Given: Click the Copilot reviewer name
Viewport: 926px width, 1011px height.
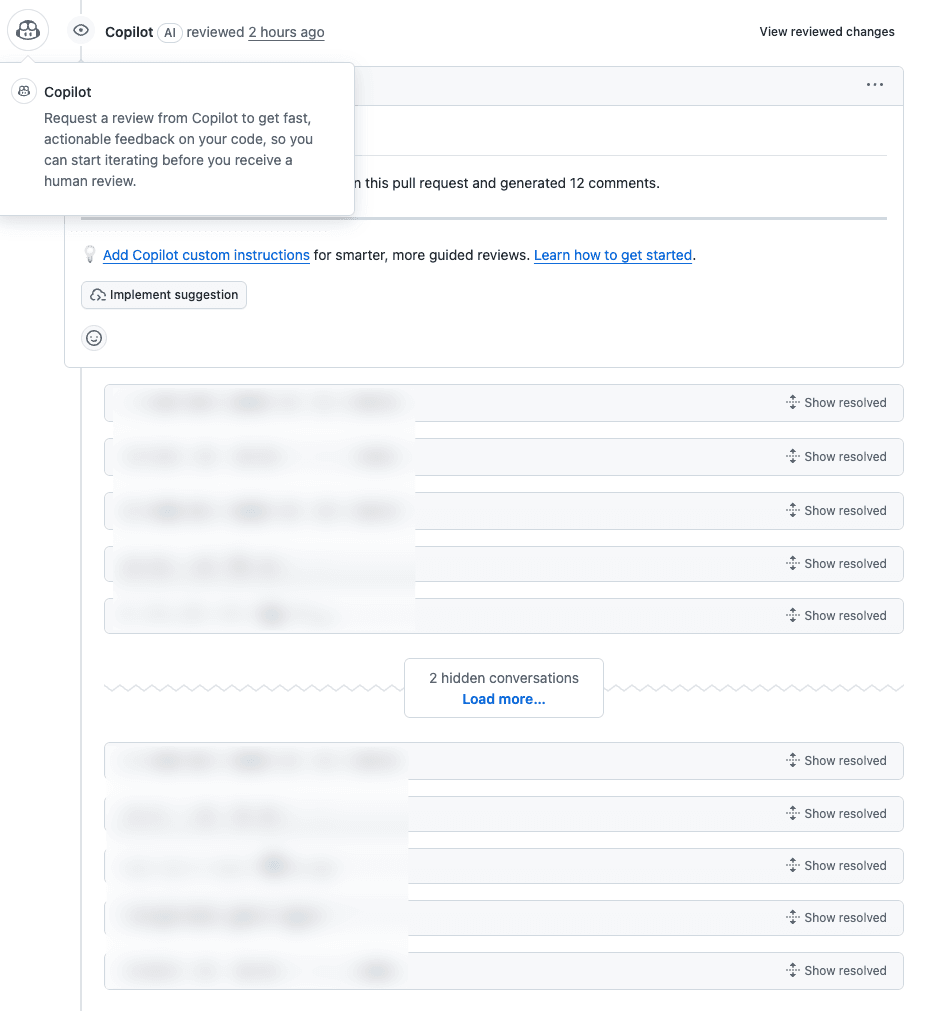Looking at the screenshot, I should (129, 32).
